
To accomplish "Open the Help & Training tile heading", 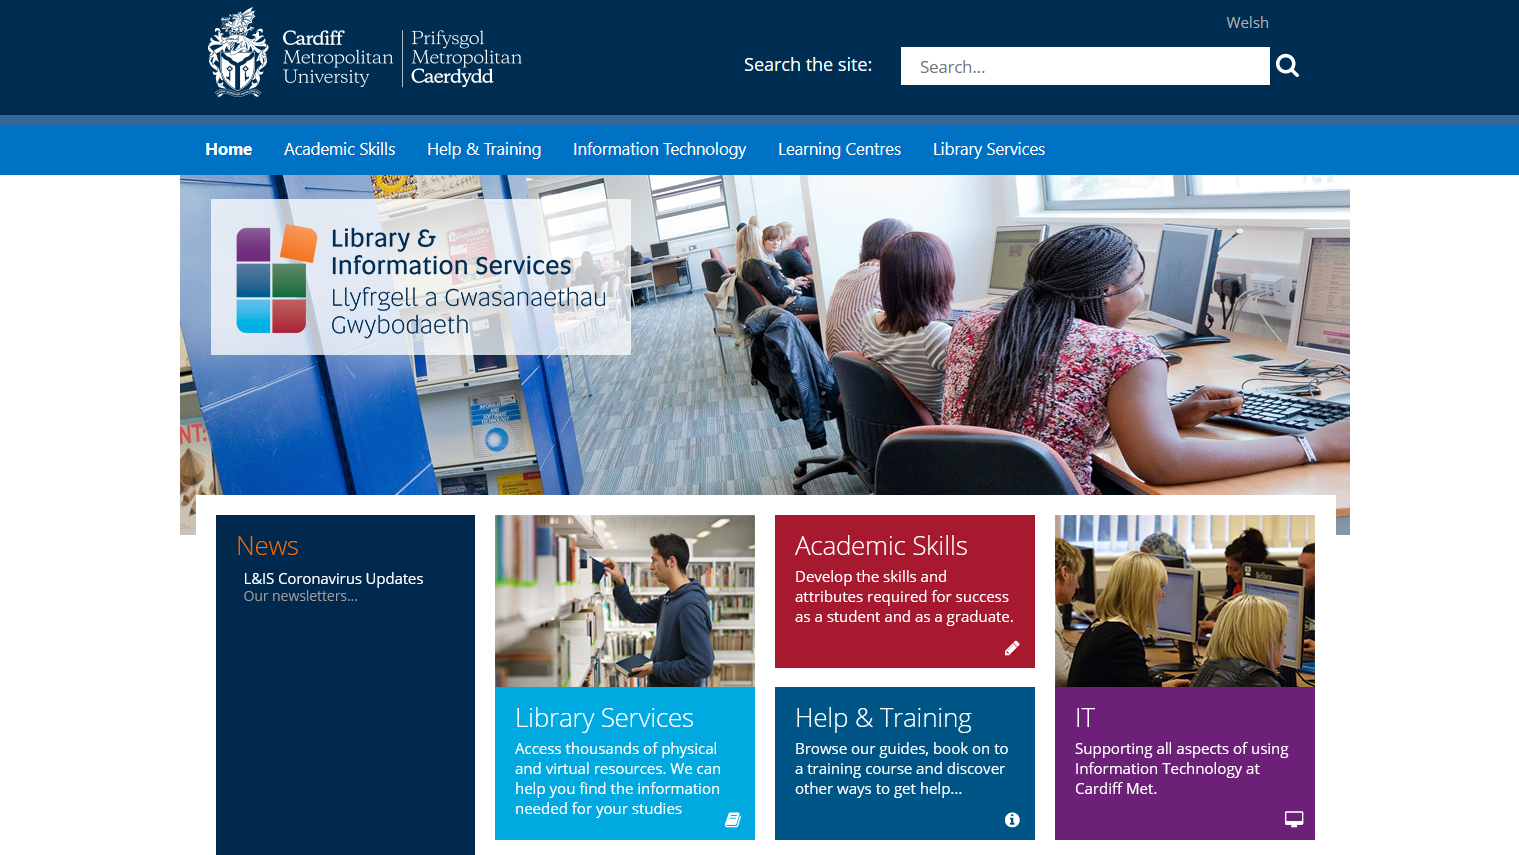I will [883, 718].
